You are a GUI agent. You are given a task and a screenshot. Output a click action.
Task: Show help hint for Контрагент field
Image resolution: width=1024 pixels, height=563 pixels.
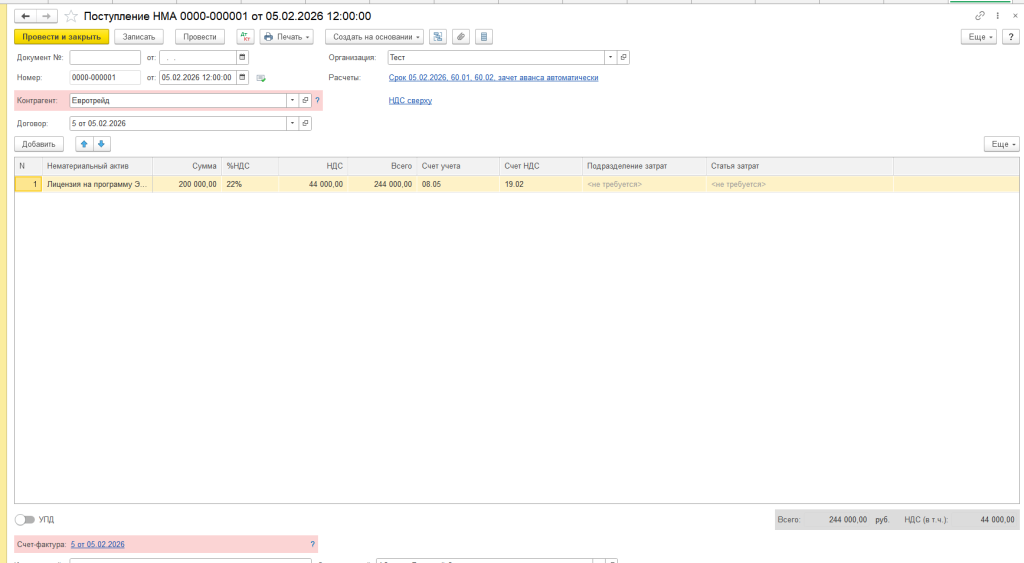coord(317,101)
